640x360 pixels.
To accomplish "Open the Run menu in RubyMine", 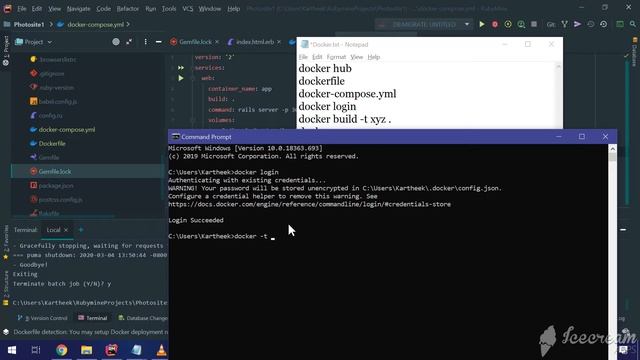I will click(151, 9).
